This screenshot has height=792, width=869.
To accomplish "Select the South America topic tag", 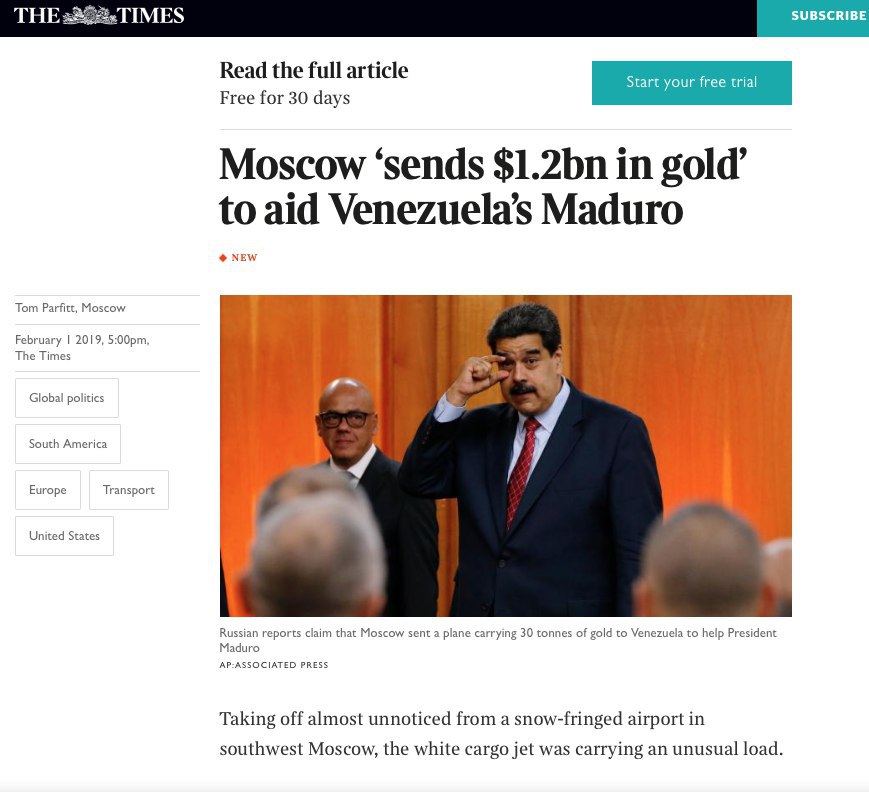I will 68,444.
